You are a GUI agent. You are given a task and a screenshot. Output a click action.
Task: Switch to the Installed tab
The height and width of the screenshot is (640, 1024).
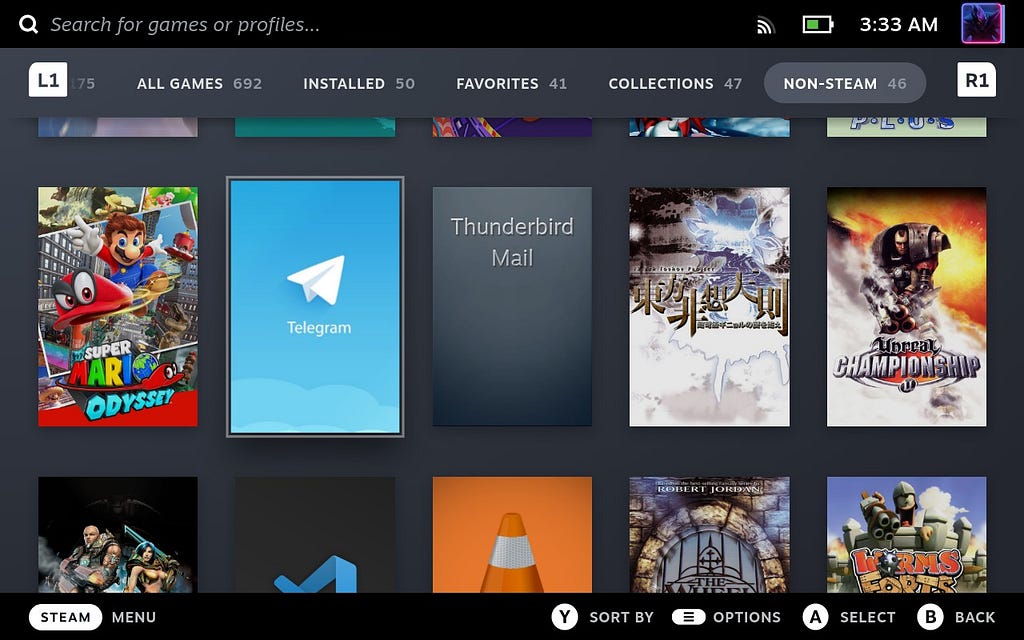point(359,84)
